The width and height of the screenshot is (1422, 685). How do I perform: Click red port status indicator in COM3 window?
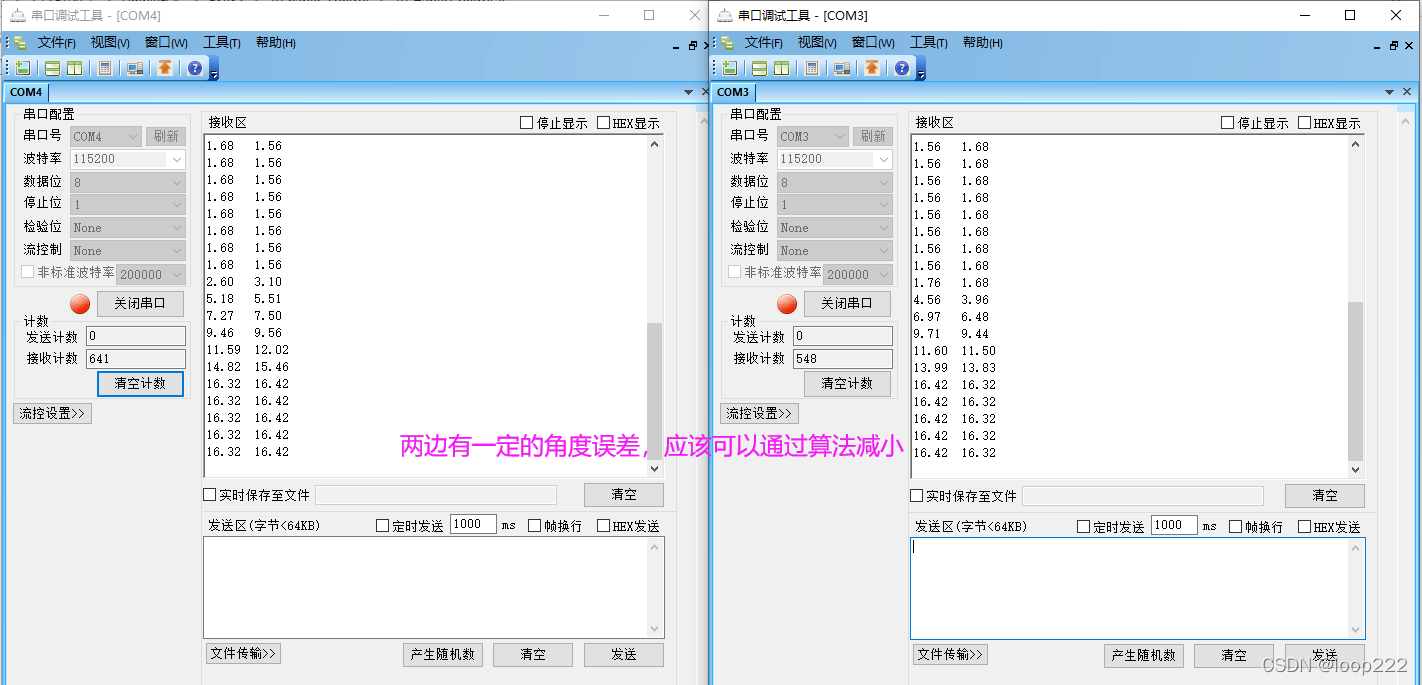pyautogui.click(x=787, y=304)
